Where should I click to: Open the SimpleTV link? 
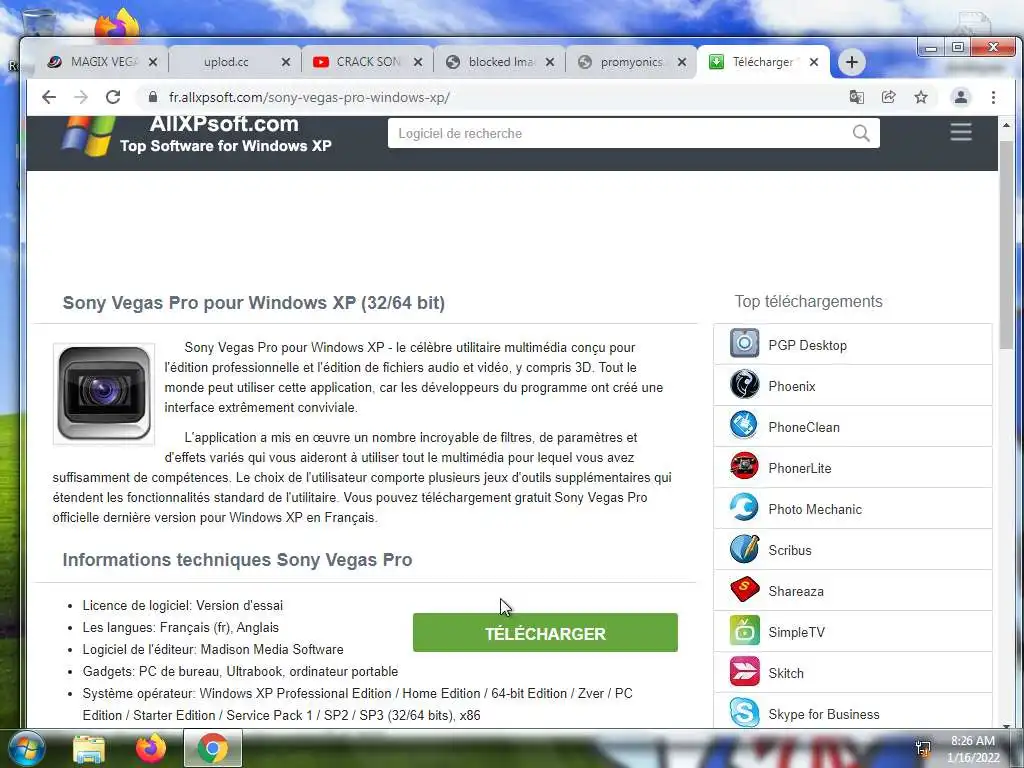[x=796, y=632]
